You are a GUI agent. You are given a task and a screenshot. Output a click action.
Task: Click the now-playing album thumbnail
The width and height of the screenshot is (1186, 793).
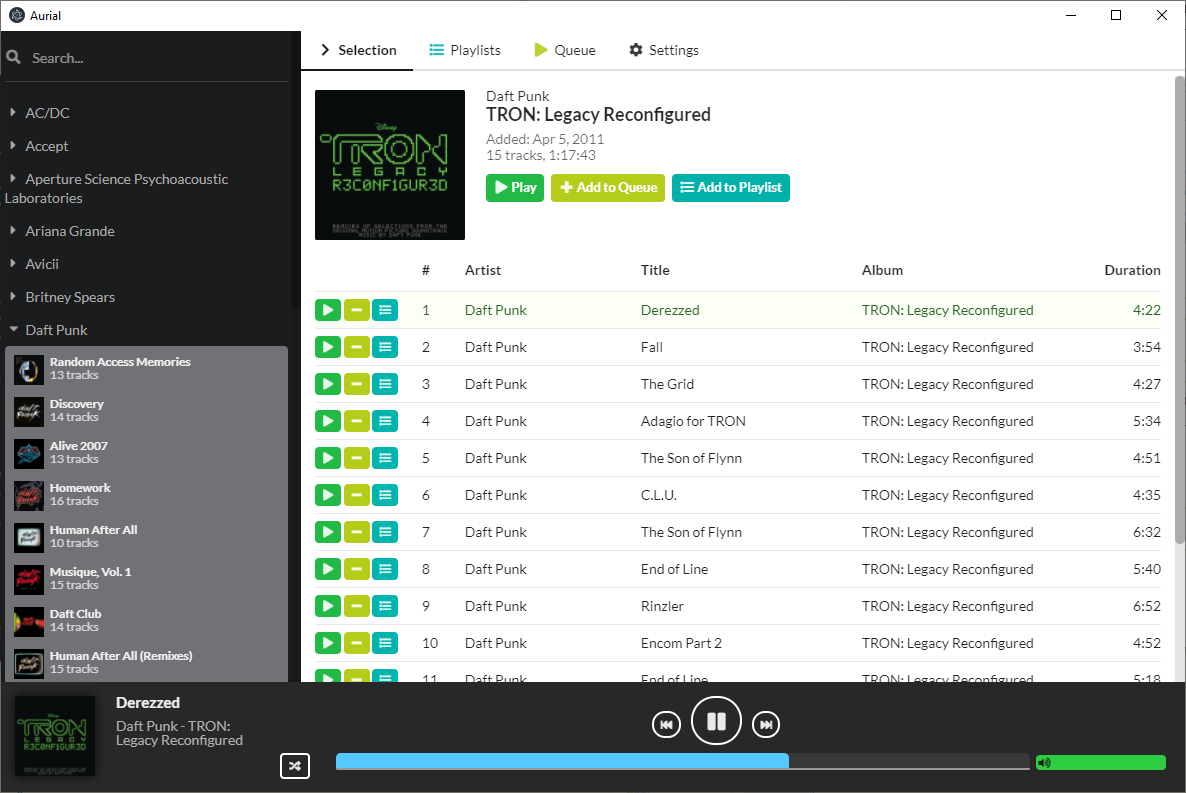click(x=55, y=736)
